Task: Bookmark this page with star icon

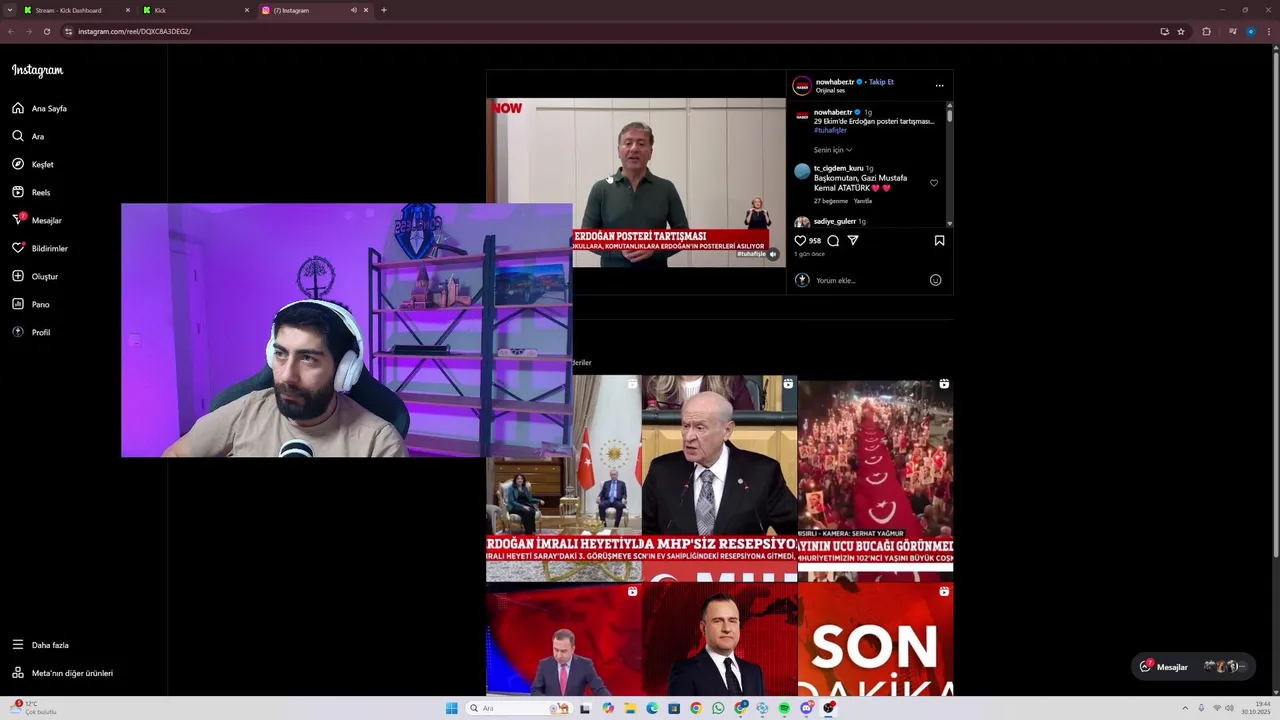Action: (x=1181, y=31)
